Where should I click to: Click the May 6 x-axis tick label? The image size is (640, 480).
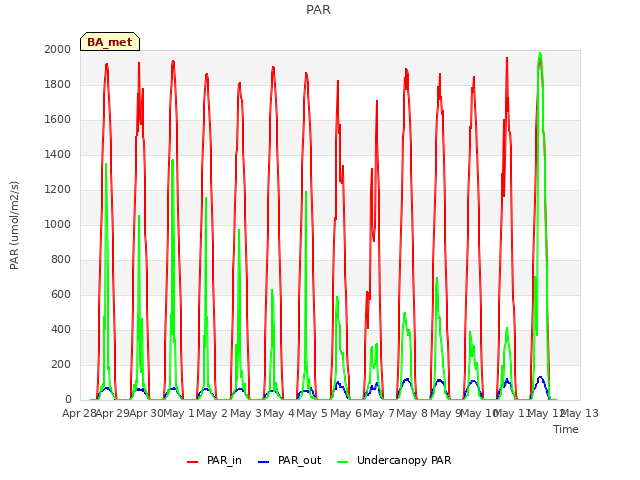(x=346, y=414)
